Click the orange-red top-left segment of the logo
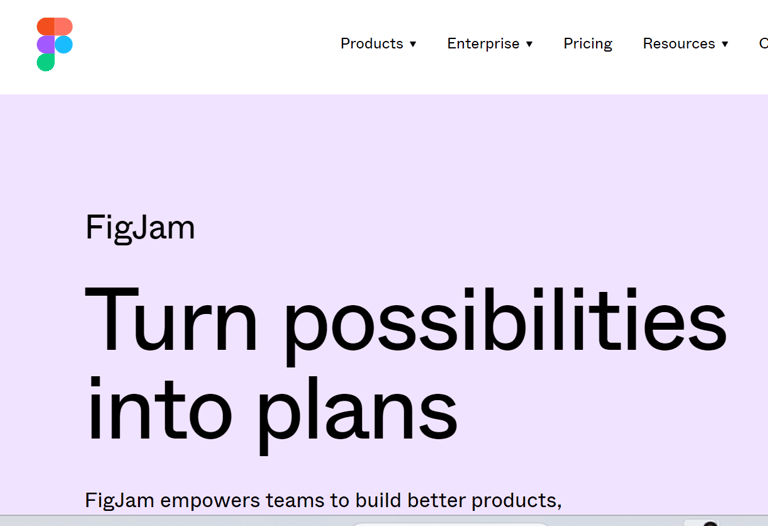768x526 pixels. (x=46, y=26)
